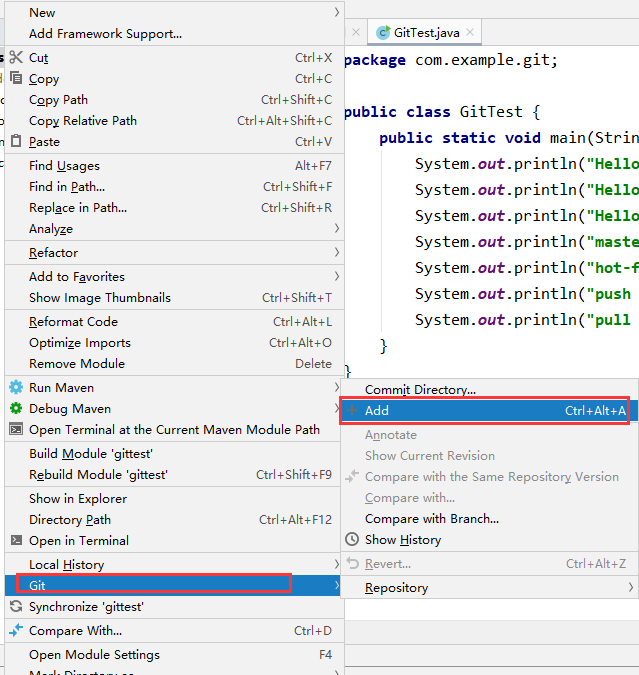Expand the Repository submenu arrow
This screenshot has height=675, width=639.
pos(630,587)
